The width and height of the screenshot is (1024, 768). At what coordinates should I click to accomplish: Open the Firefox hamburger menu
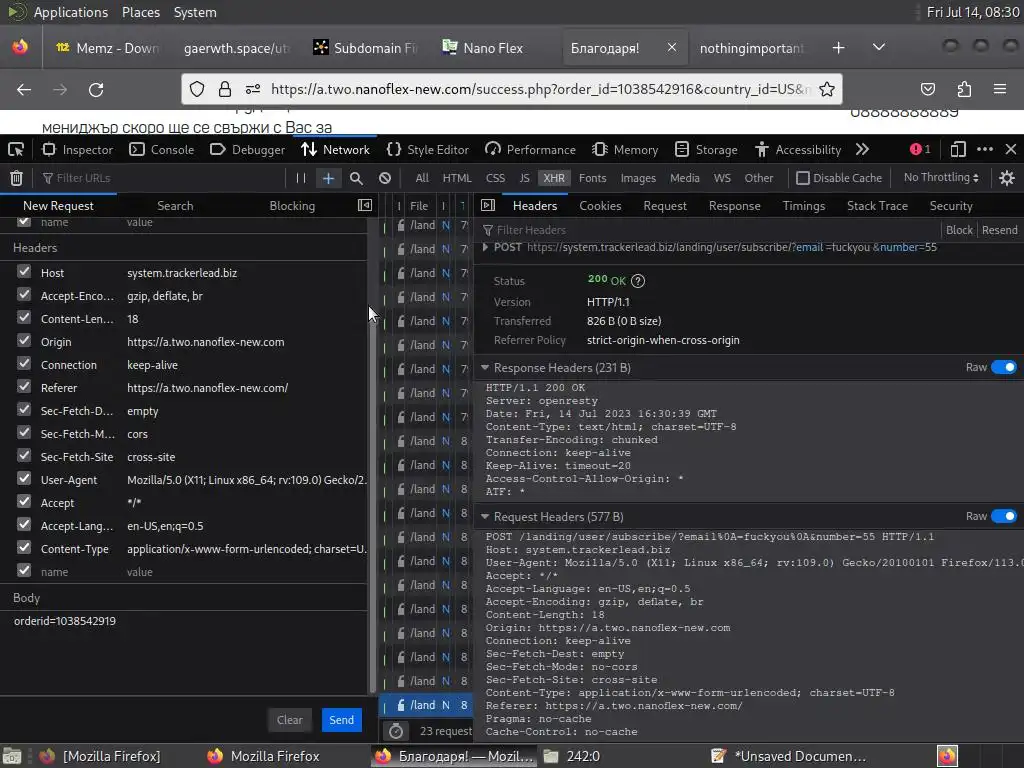tap(1000, 89)
